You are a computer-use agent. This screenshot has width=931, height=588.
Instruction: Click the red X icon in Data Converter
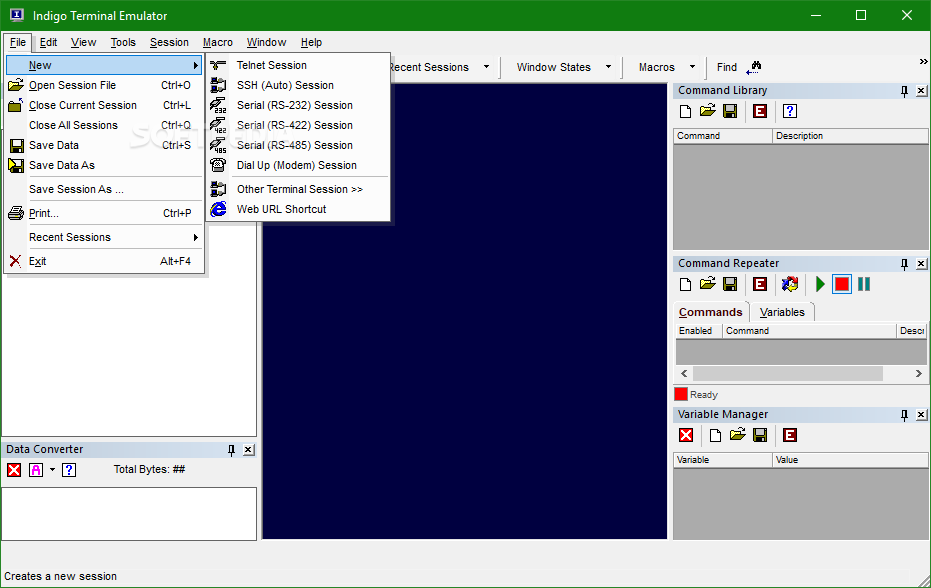click(14, 470)
